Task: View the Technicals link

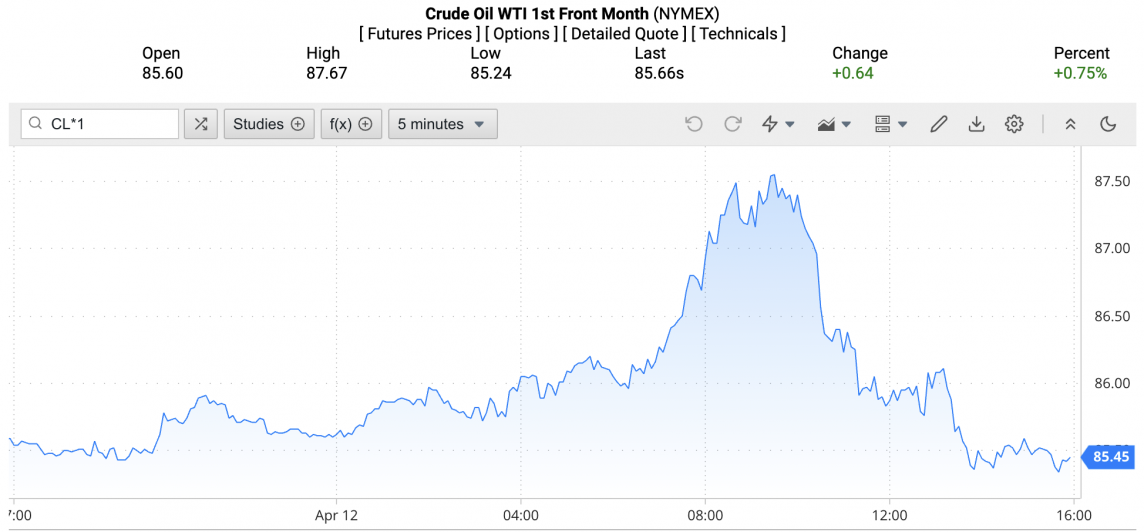Action: pyautogui.click(x=739, y=34)
